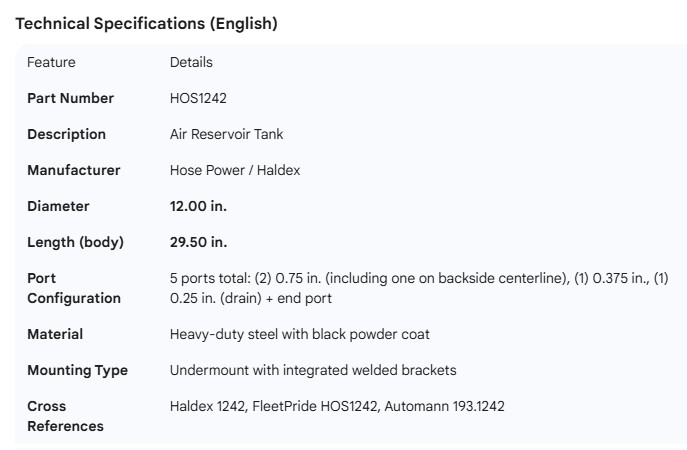This screenshot has height=450, width=687.
Task: Select the Diameter row label
Action: tap(58, 206)
